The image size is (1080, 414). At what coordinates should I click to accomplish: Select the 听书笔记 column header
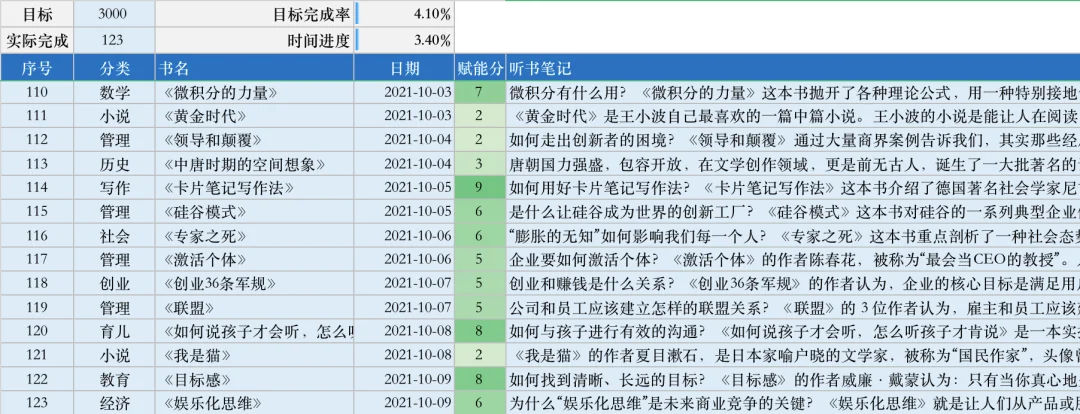click(x=793, y=68)
